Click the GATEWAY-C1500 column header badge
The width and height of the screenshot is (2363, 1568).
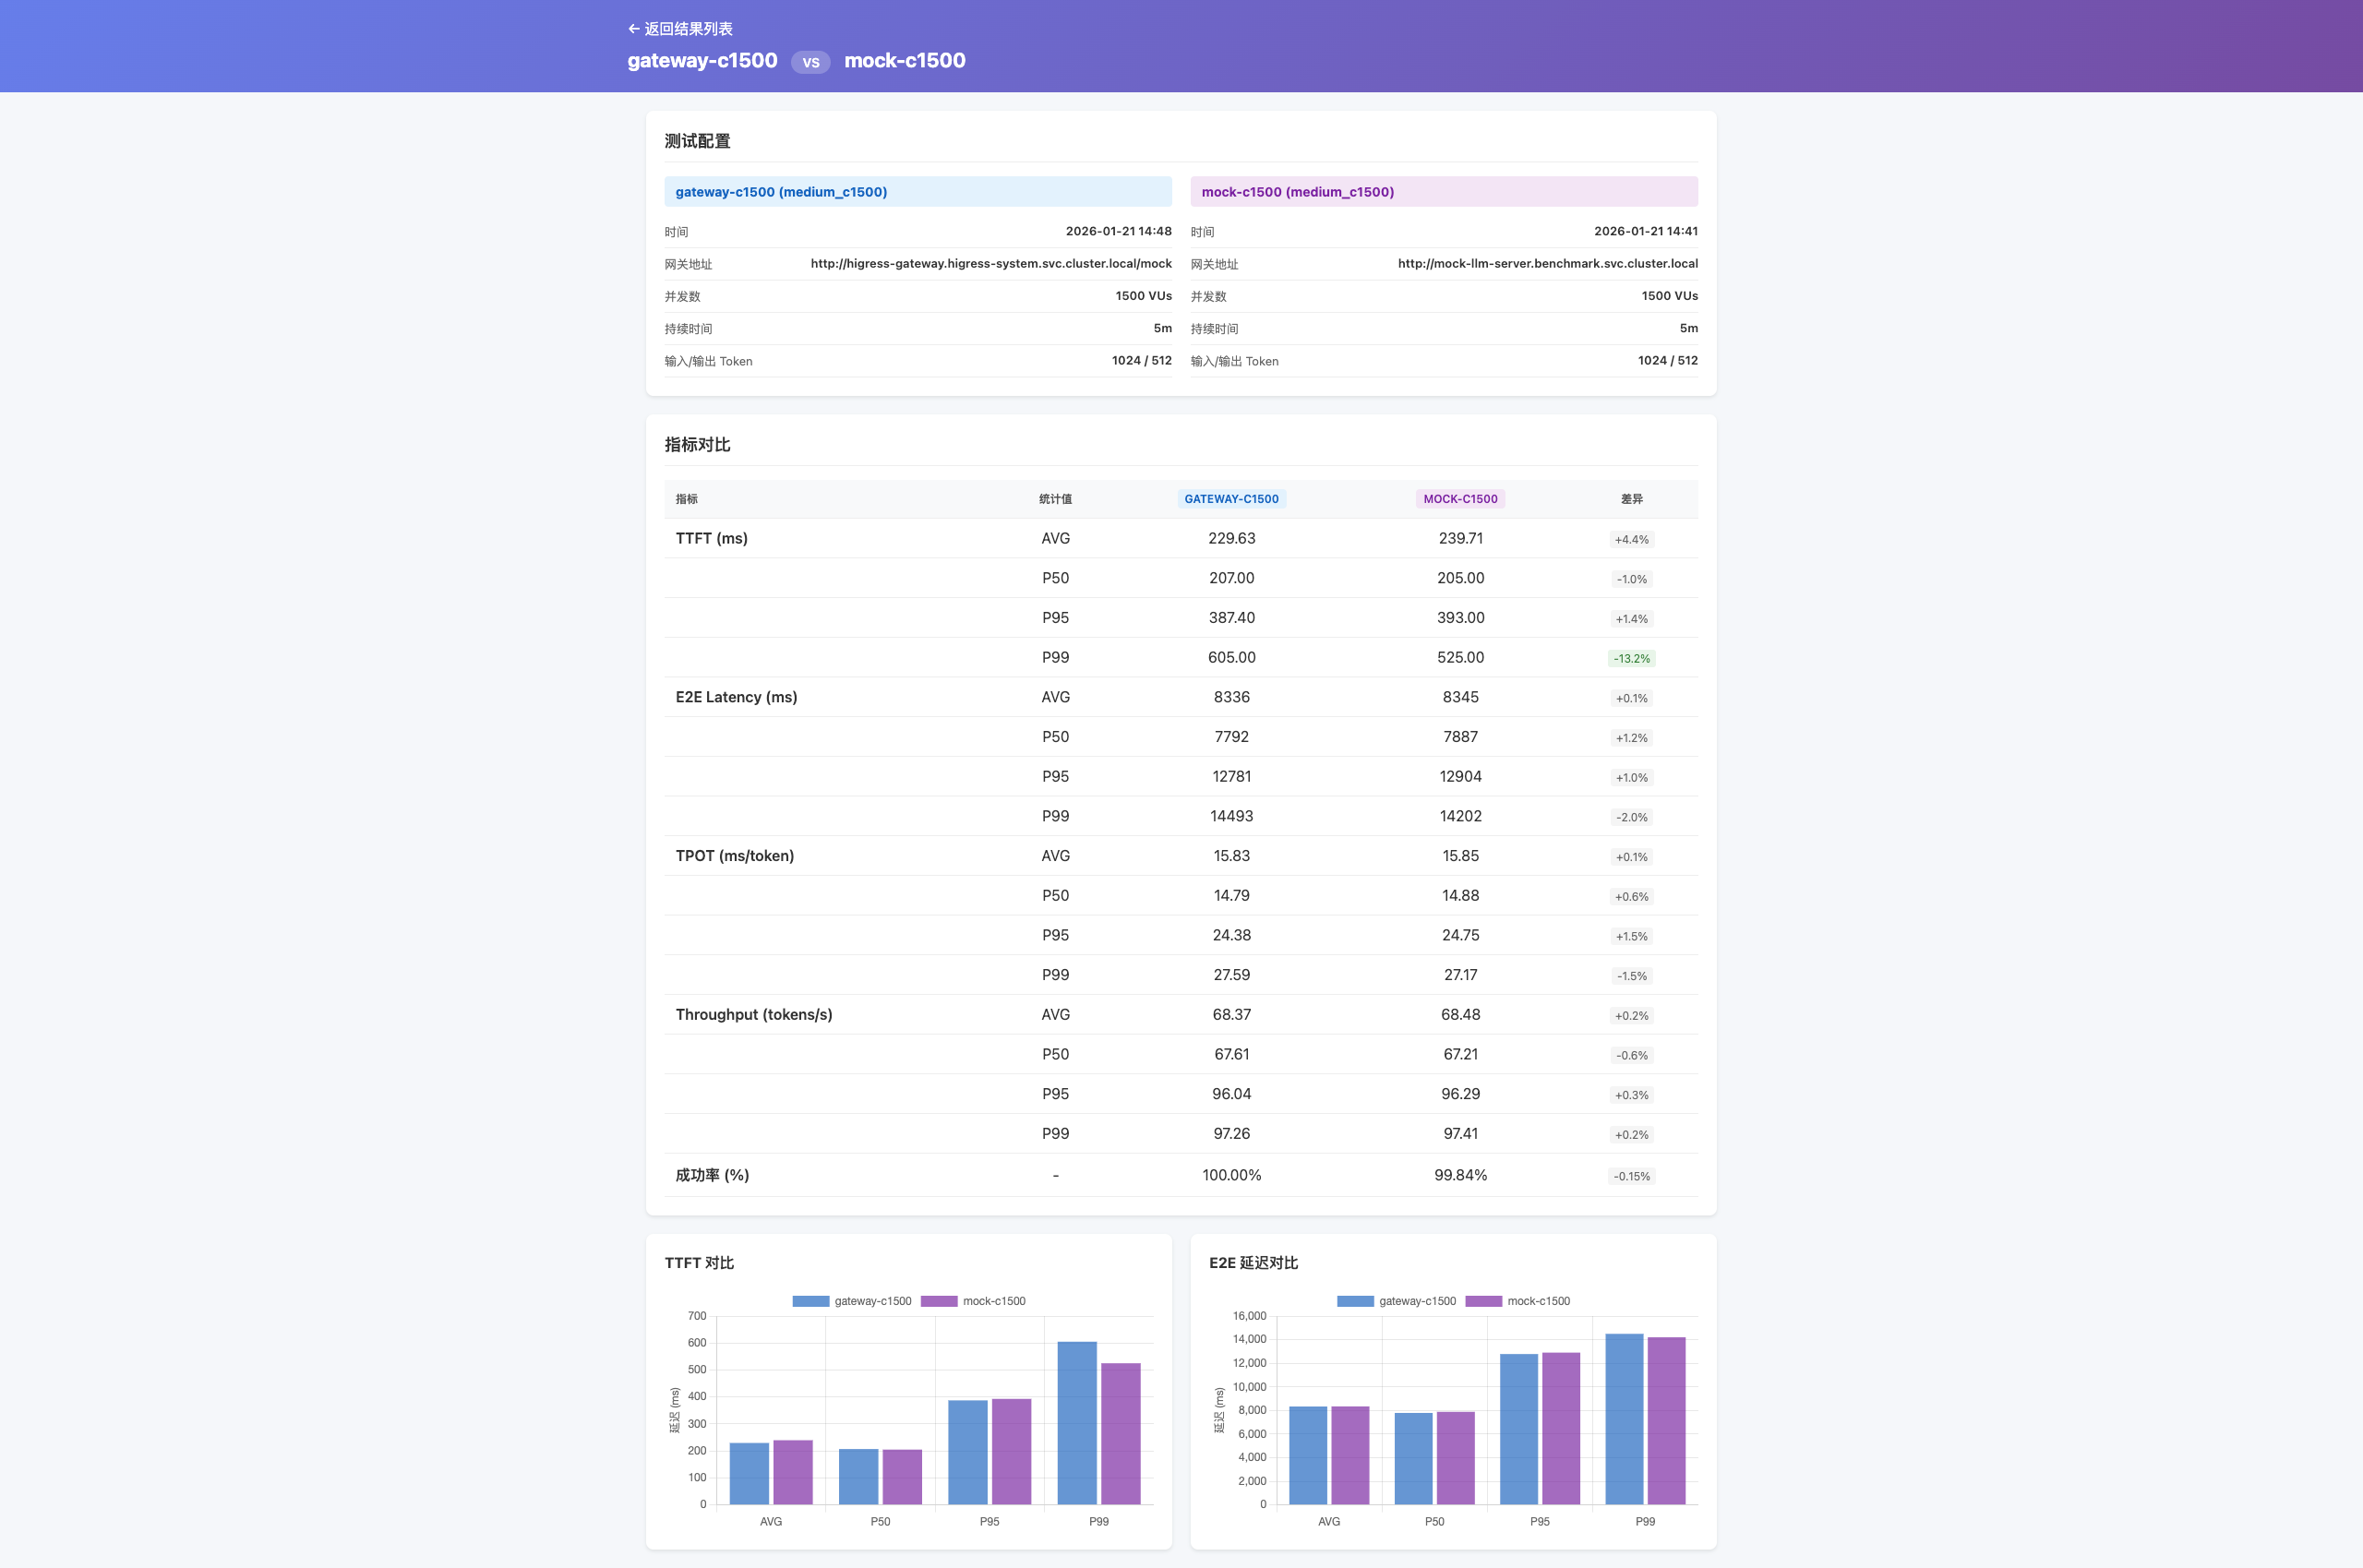(1231, 499)
